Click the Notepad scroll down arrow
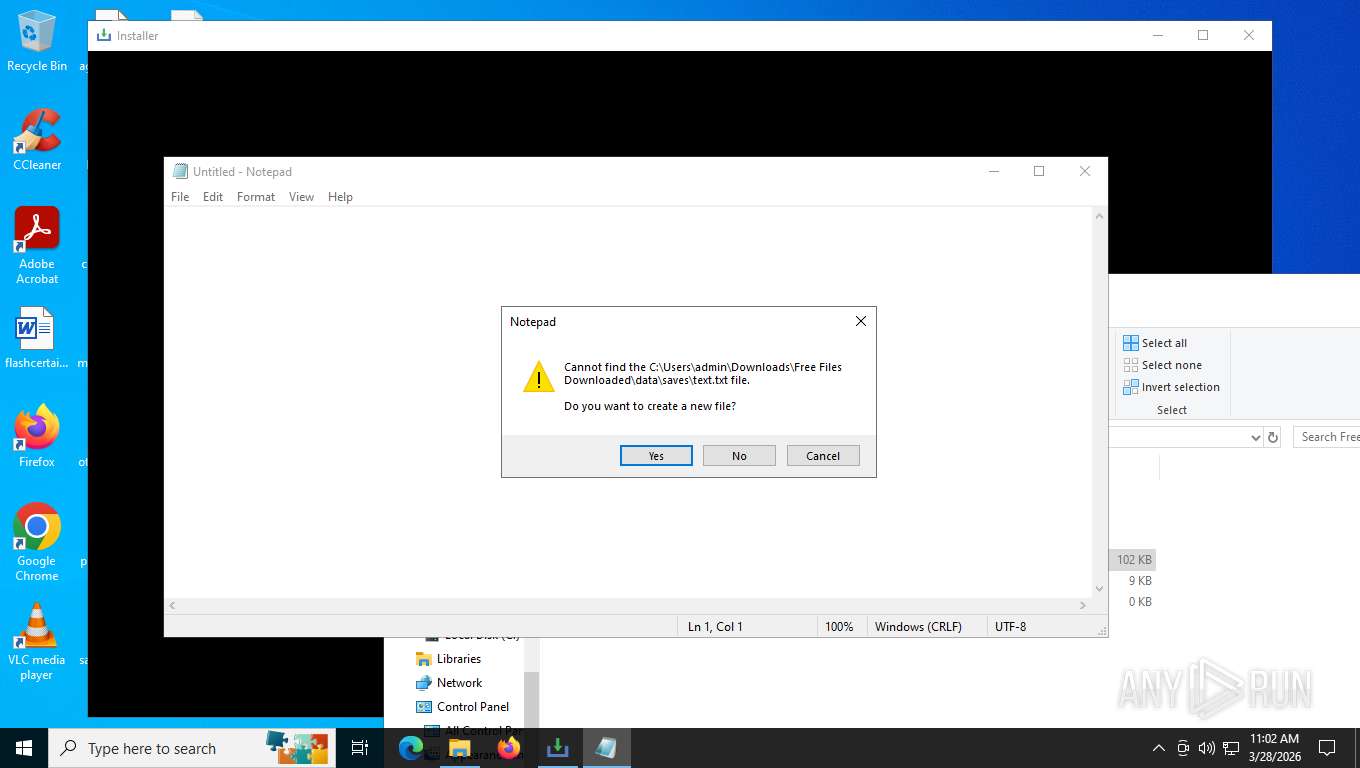1360x768 pixels. (x=1100, y=589)
